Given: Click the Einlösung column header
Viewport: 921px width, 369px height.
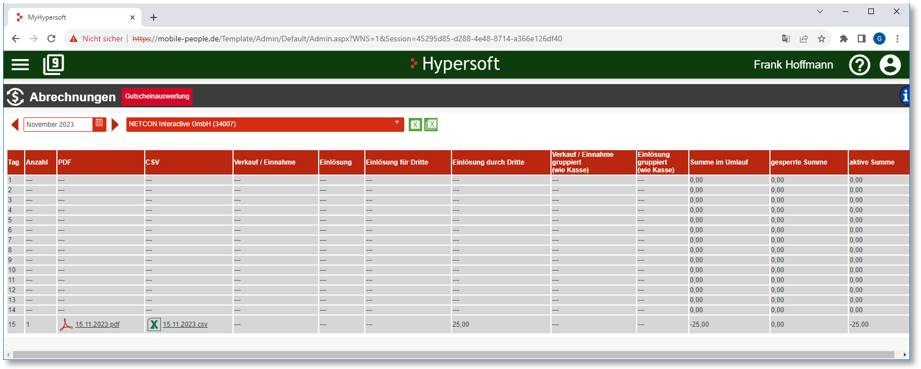Looking at the screenshot, I should [x=341, y=162].
